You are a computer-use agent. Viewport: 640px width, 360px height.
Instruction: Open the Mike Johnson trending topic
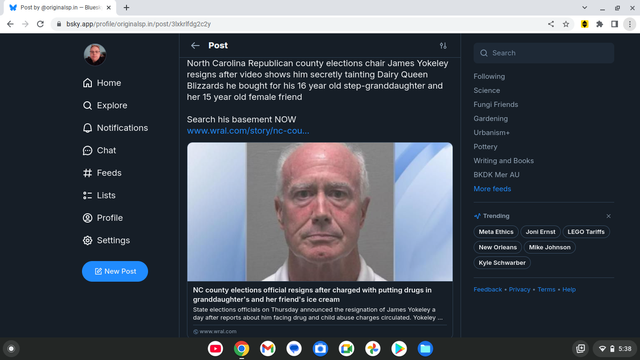549,247
